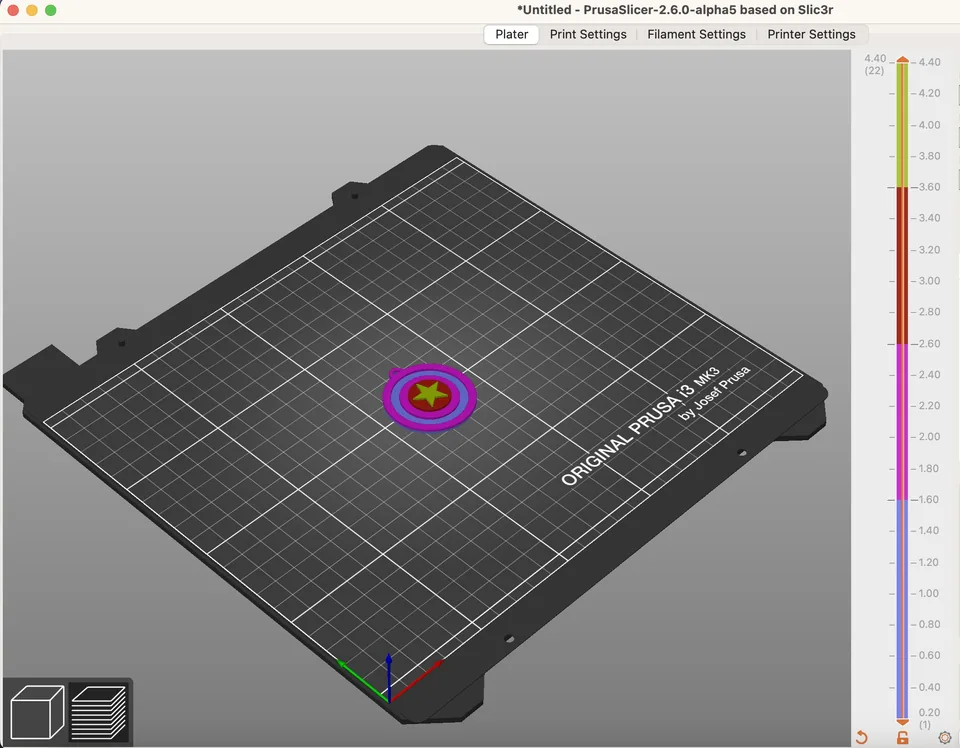
Task: Click the yellow star on the model
Action: tap(430, 394)
